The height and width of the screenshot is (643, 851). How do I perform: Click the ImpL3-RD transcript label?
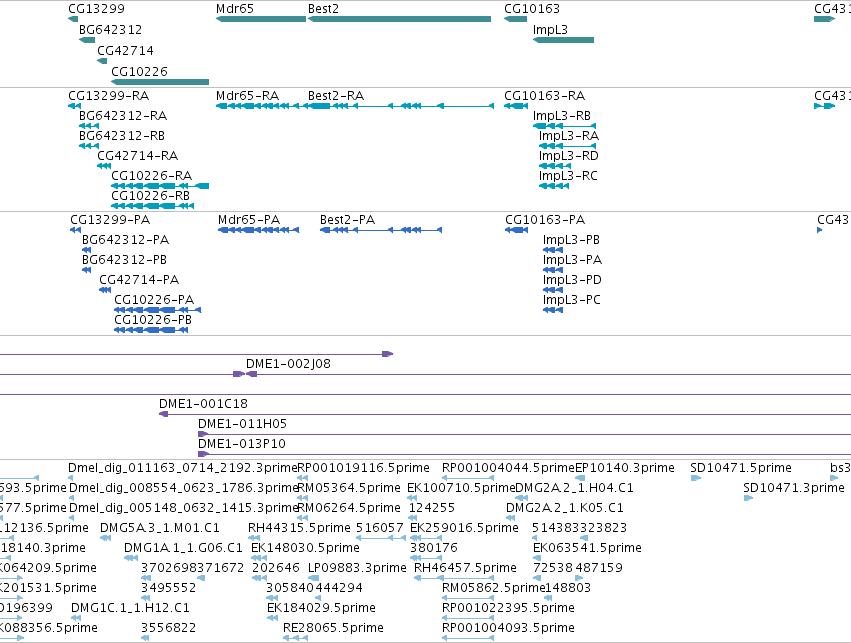(569, 156)
